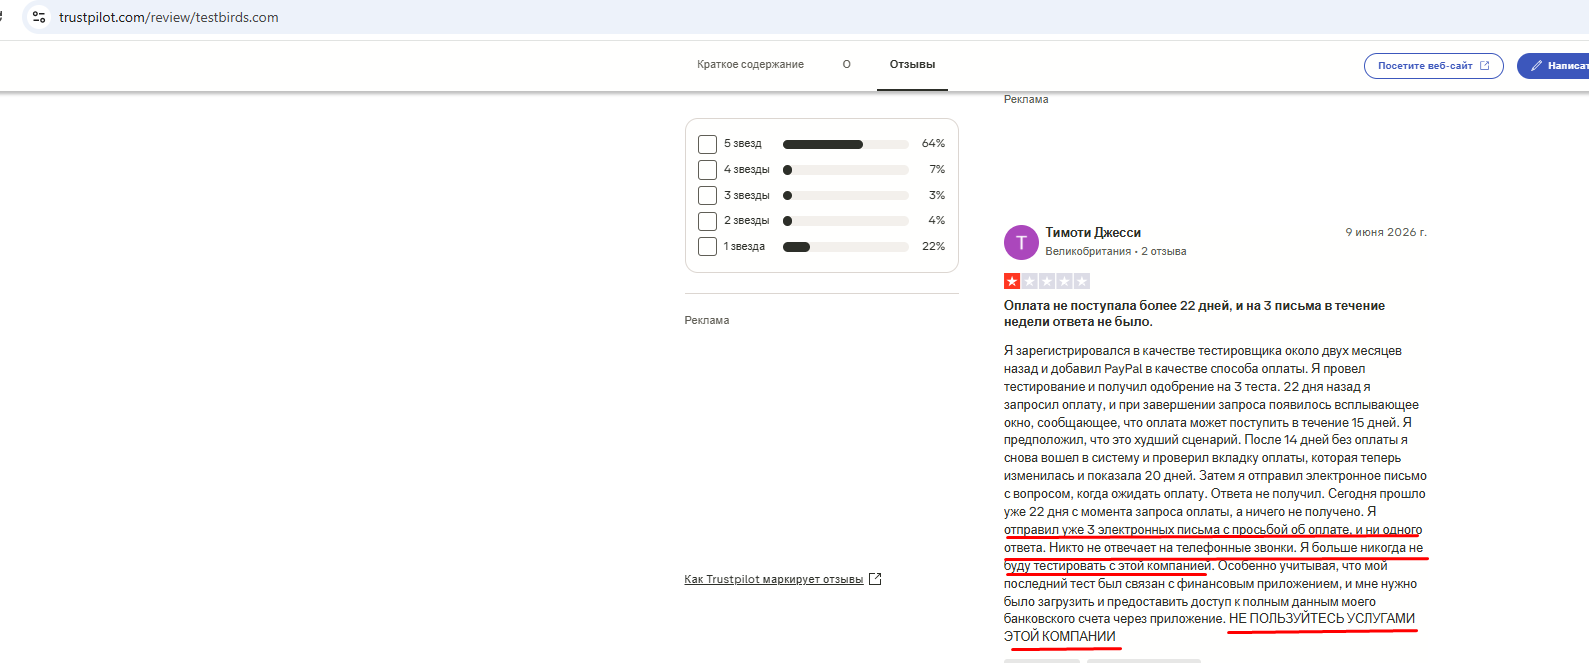Open the Краткое содержание tab
Screen dimensions: 1589x663
(x=750, y=64)
